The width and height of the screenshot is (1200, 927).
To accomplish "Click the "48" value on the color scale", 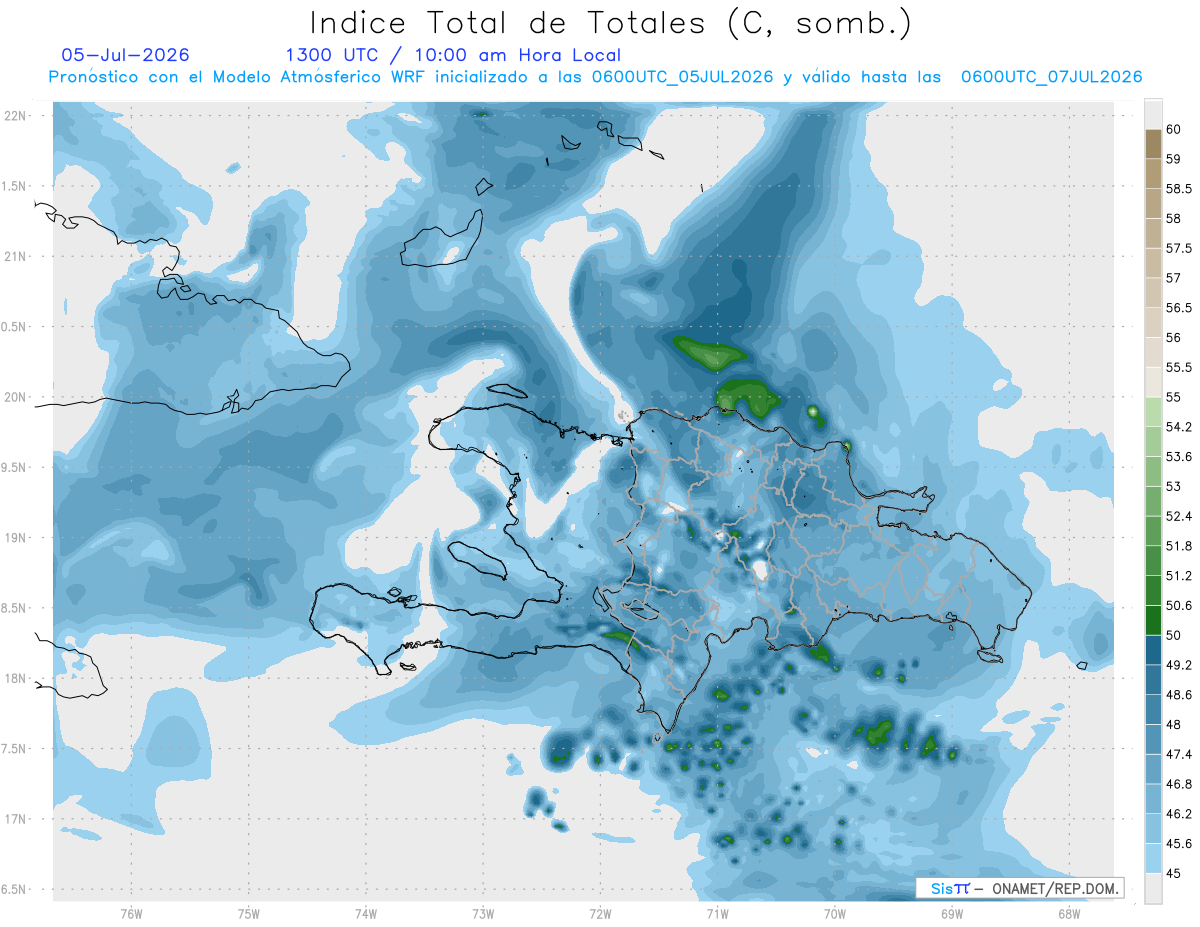I will (x=1174, y=725).
